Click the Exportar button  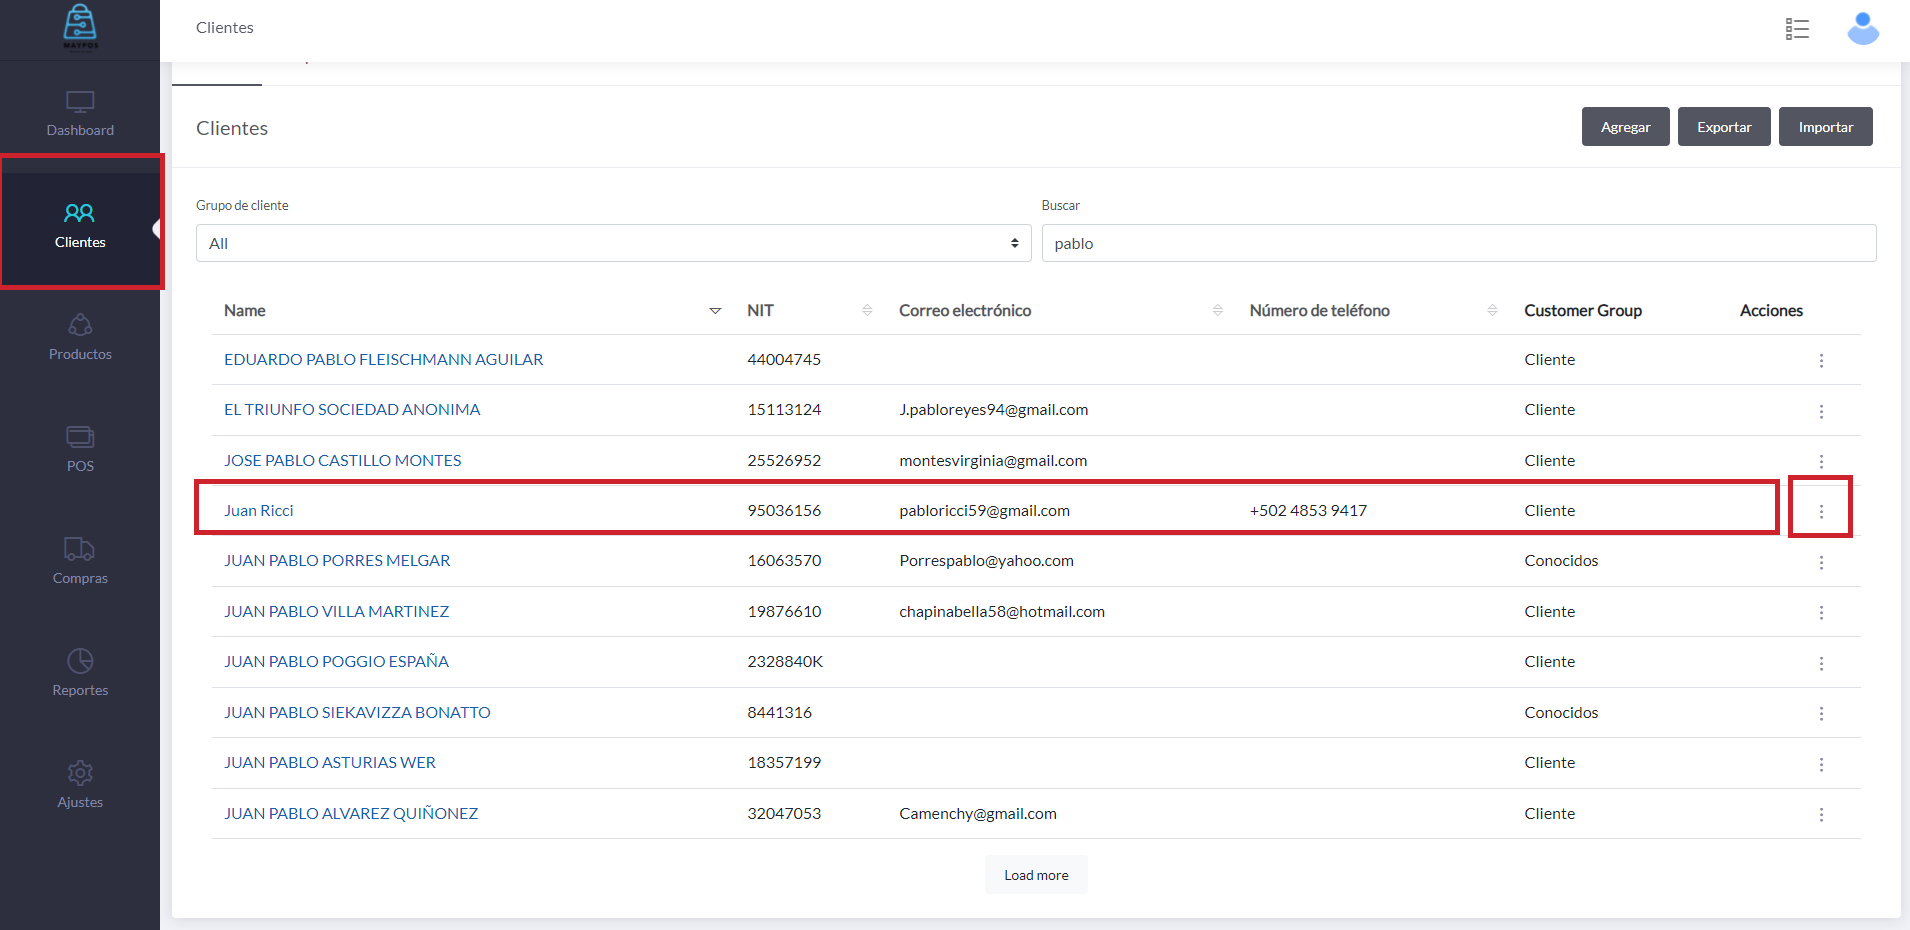point(1723,127)
